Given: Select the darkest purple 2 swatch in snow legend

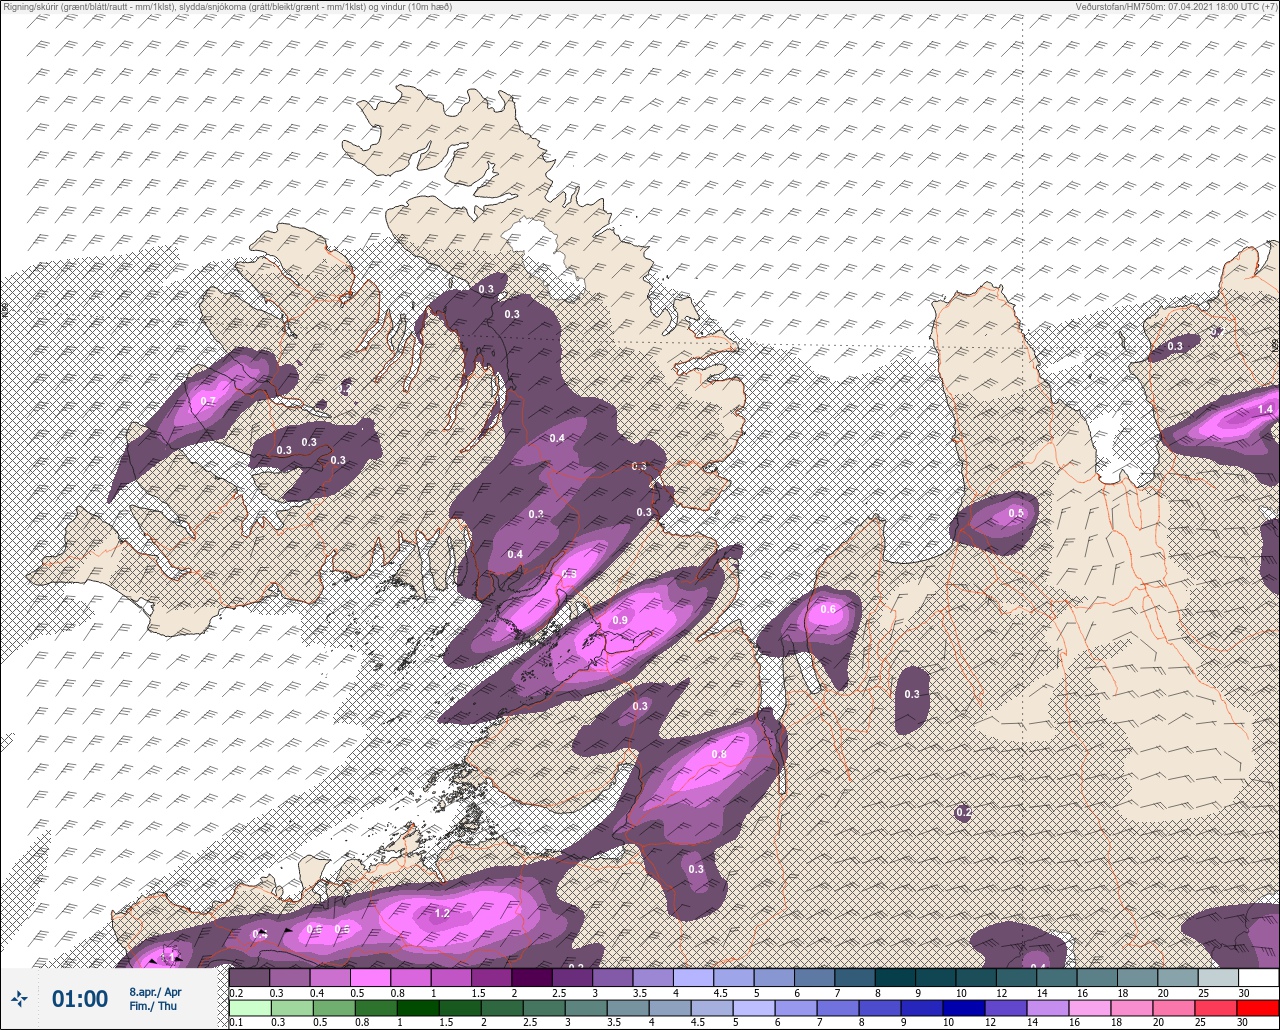Looking at the screenshot, I should [532, 976].
